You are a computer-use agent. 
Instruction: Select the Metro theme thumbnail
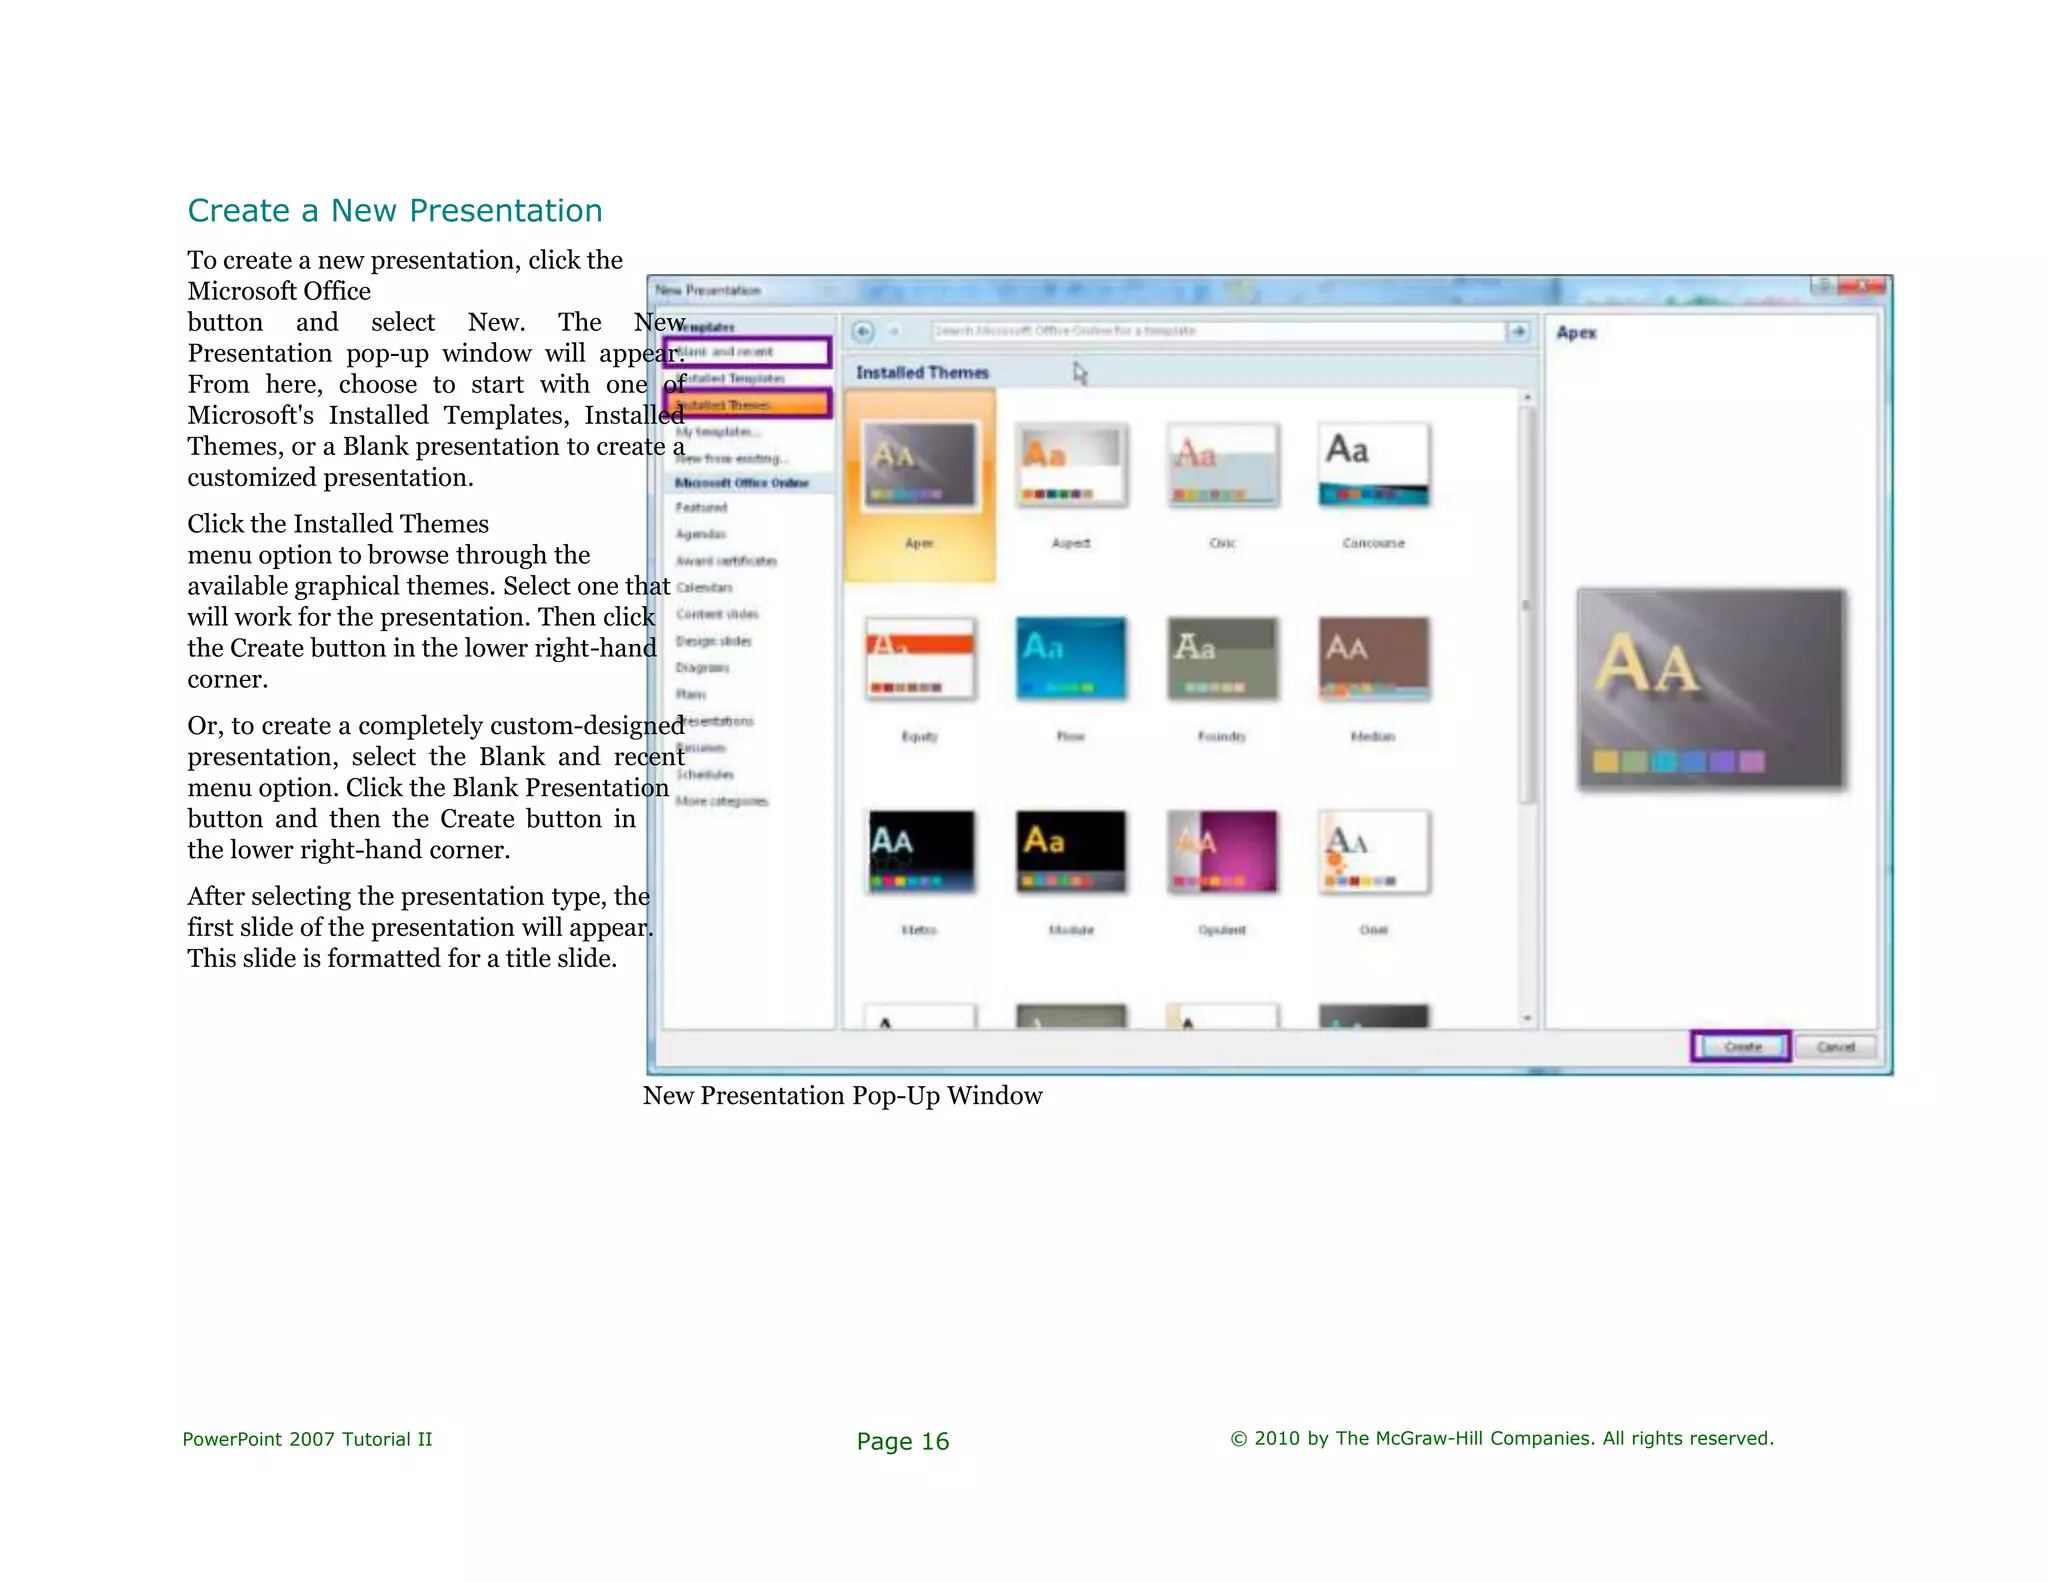[920, 852]
